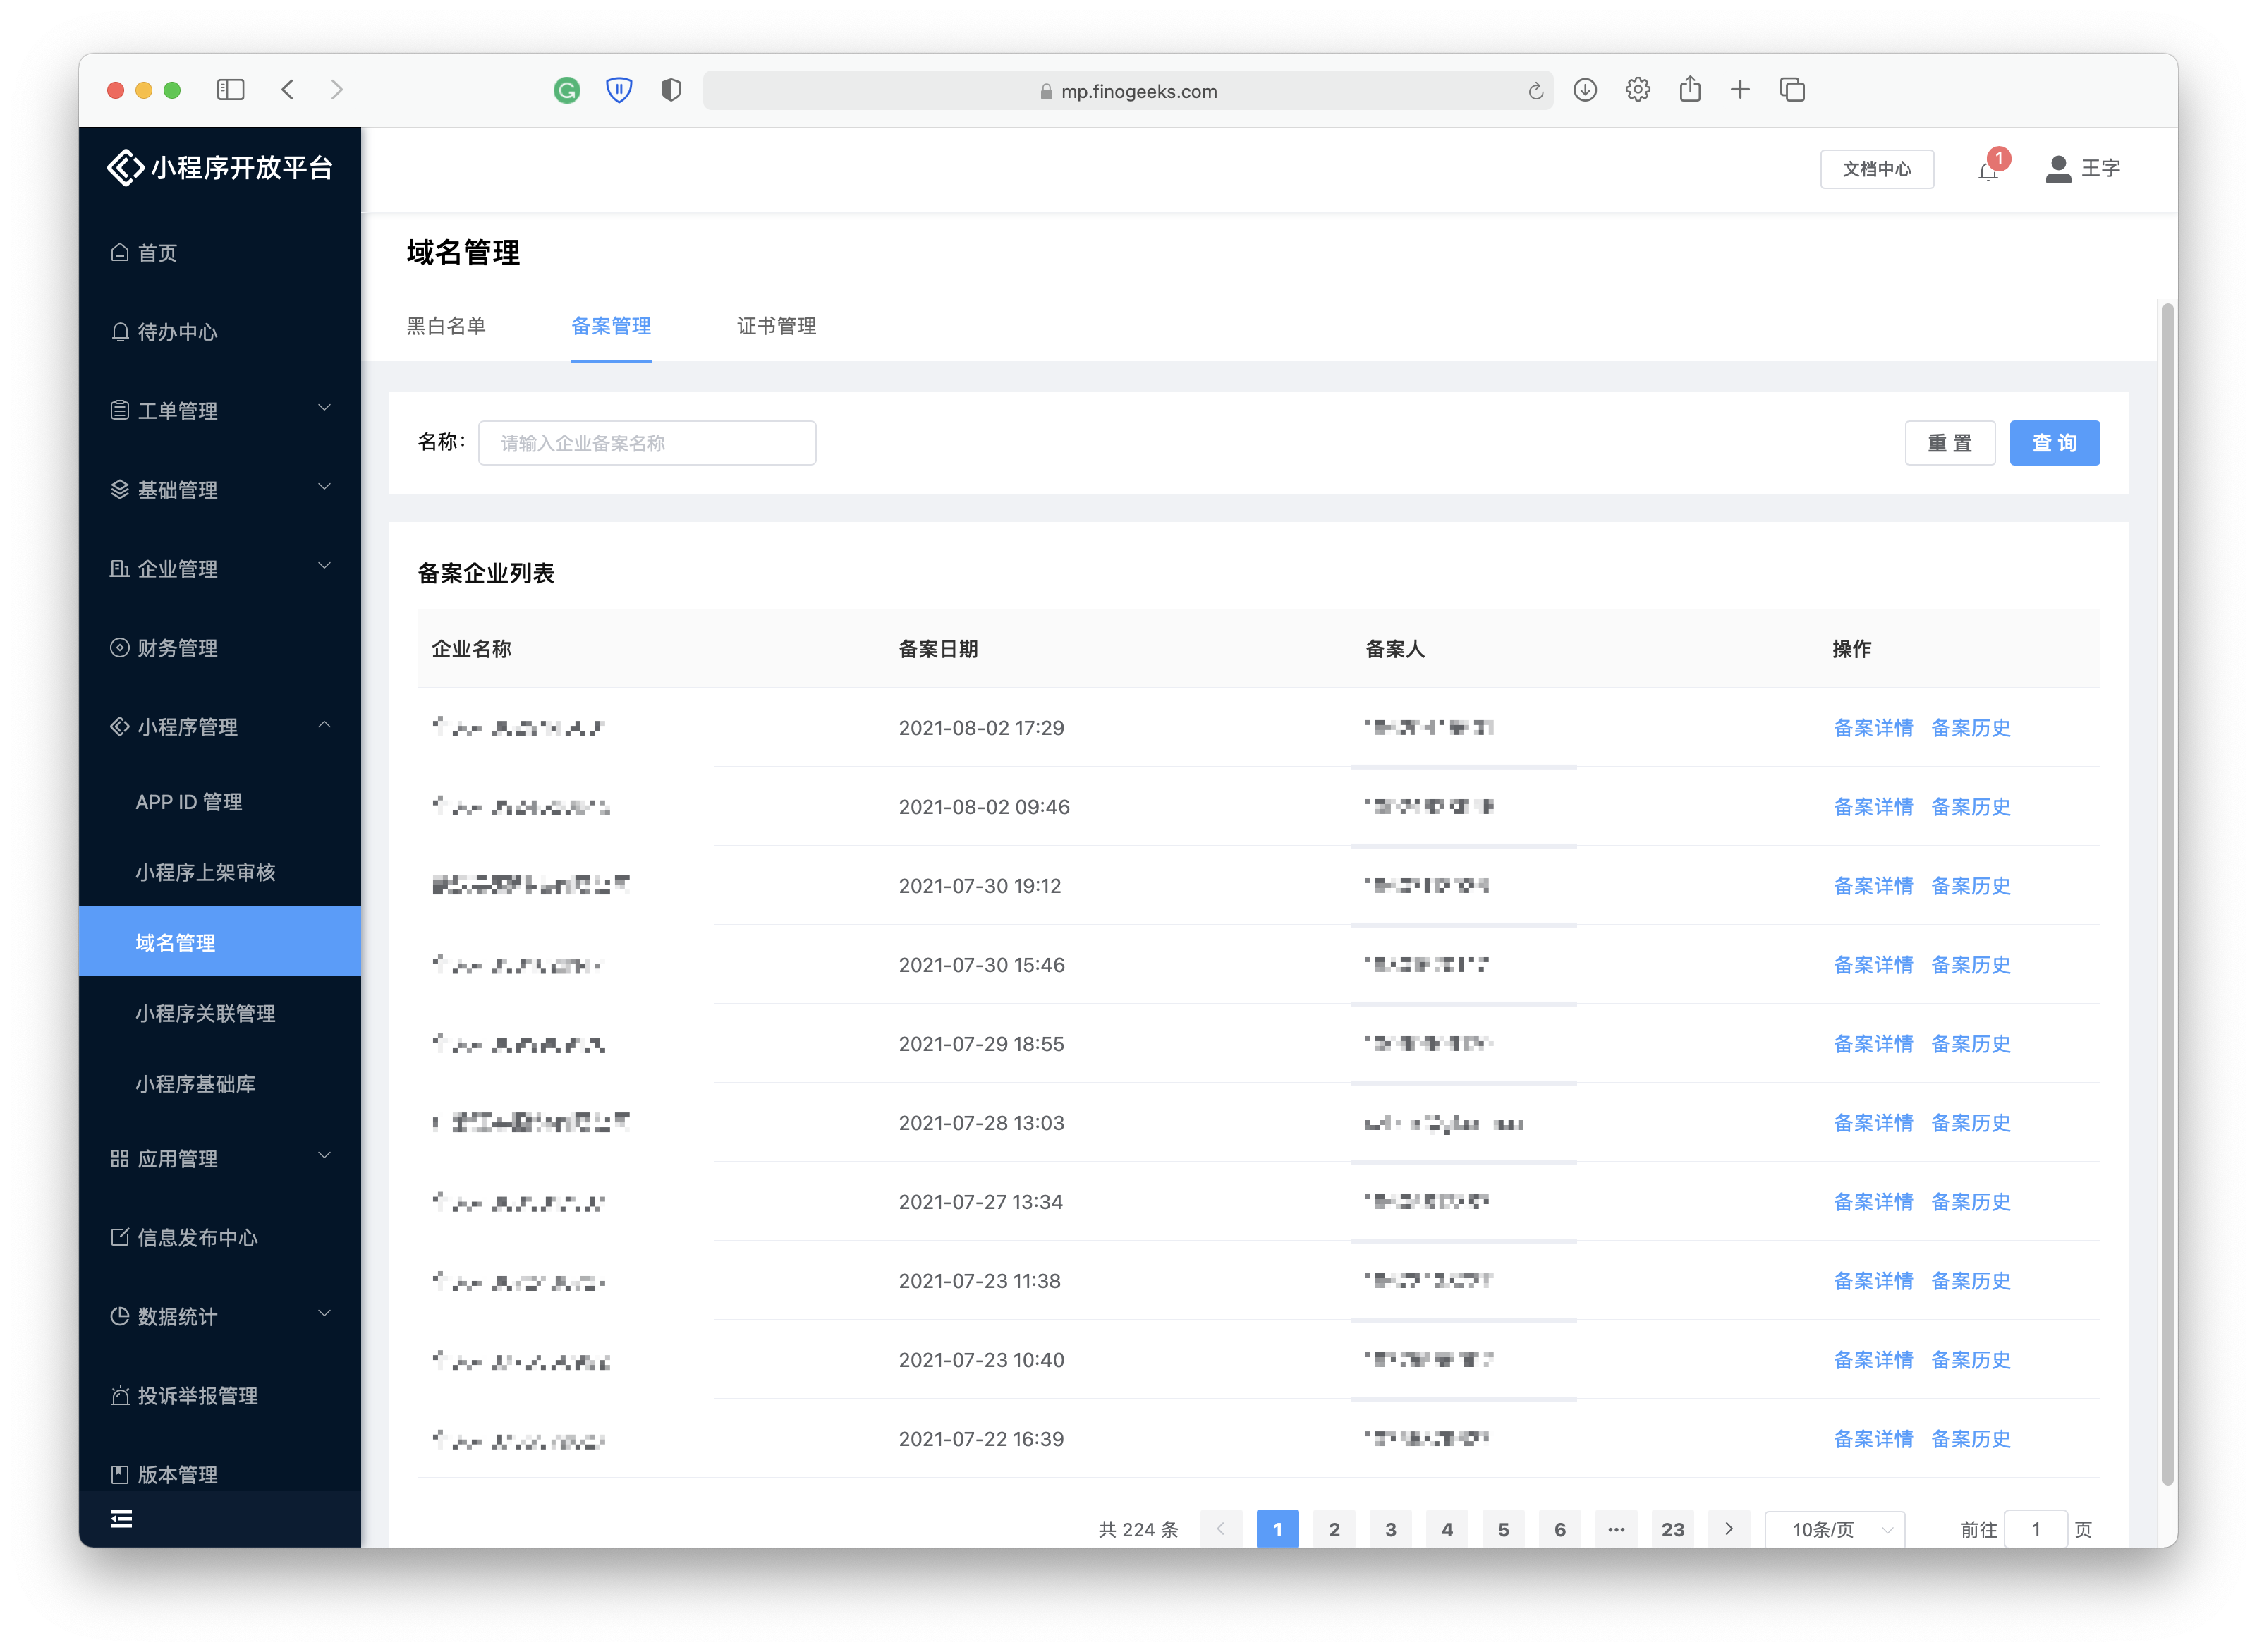Switch to the 备案管理 tab
The height and width of the screenshot is (1652, 2257).
611,326
